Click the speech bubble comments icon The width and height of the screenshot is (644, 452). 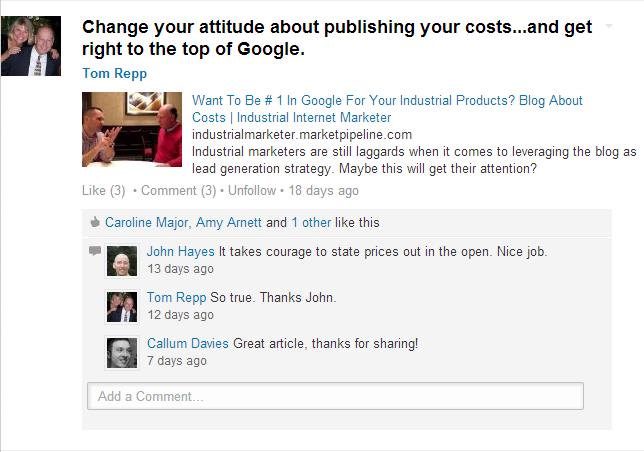[95, 250]
